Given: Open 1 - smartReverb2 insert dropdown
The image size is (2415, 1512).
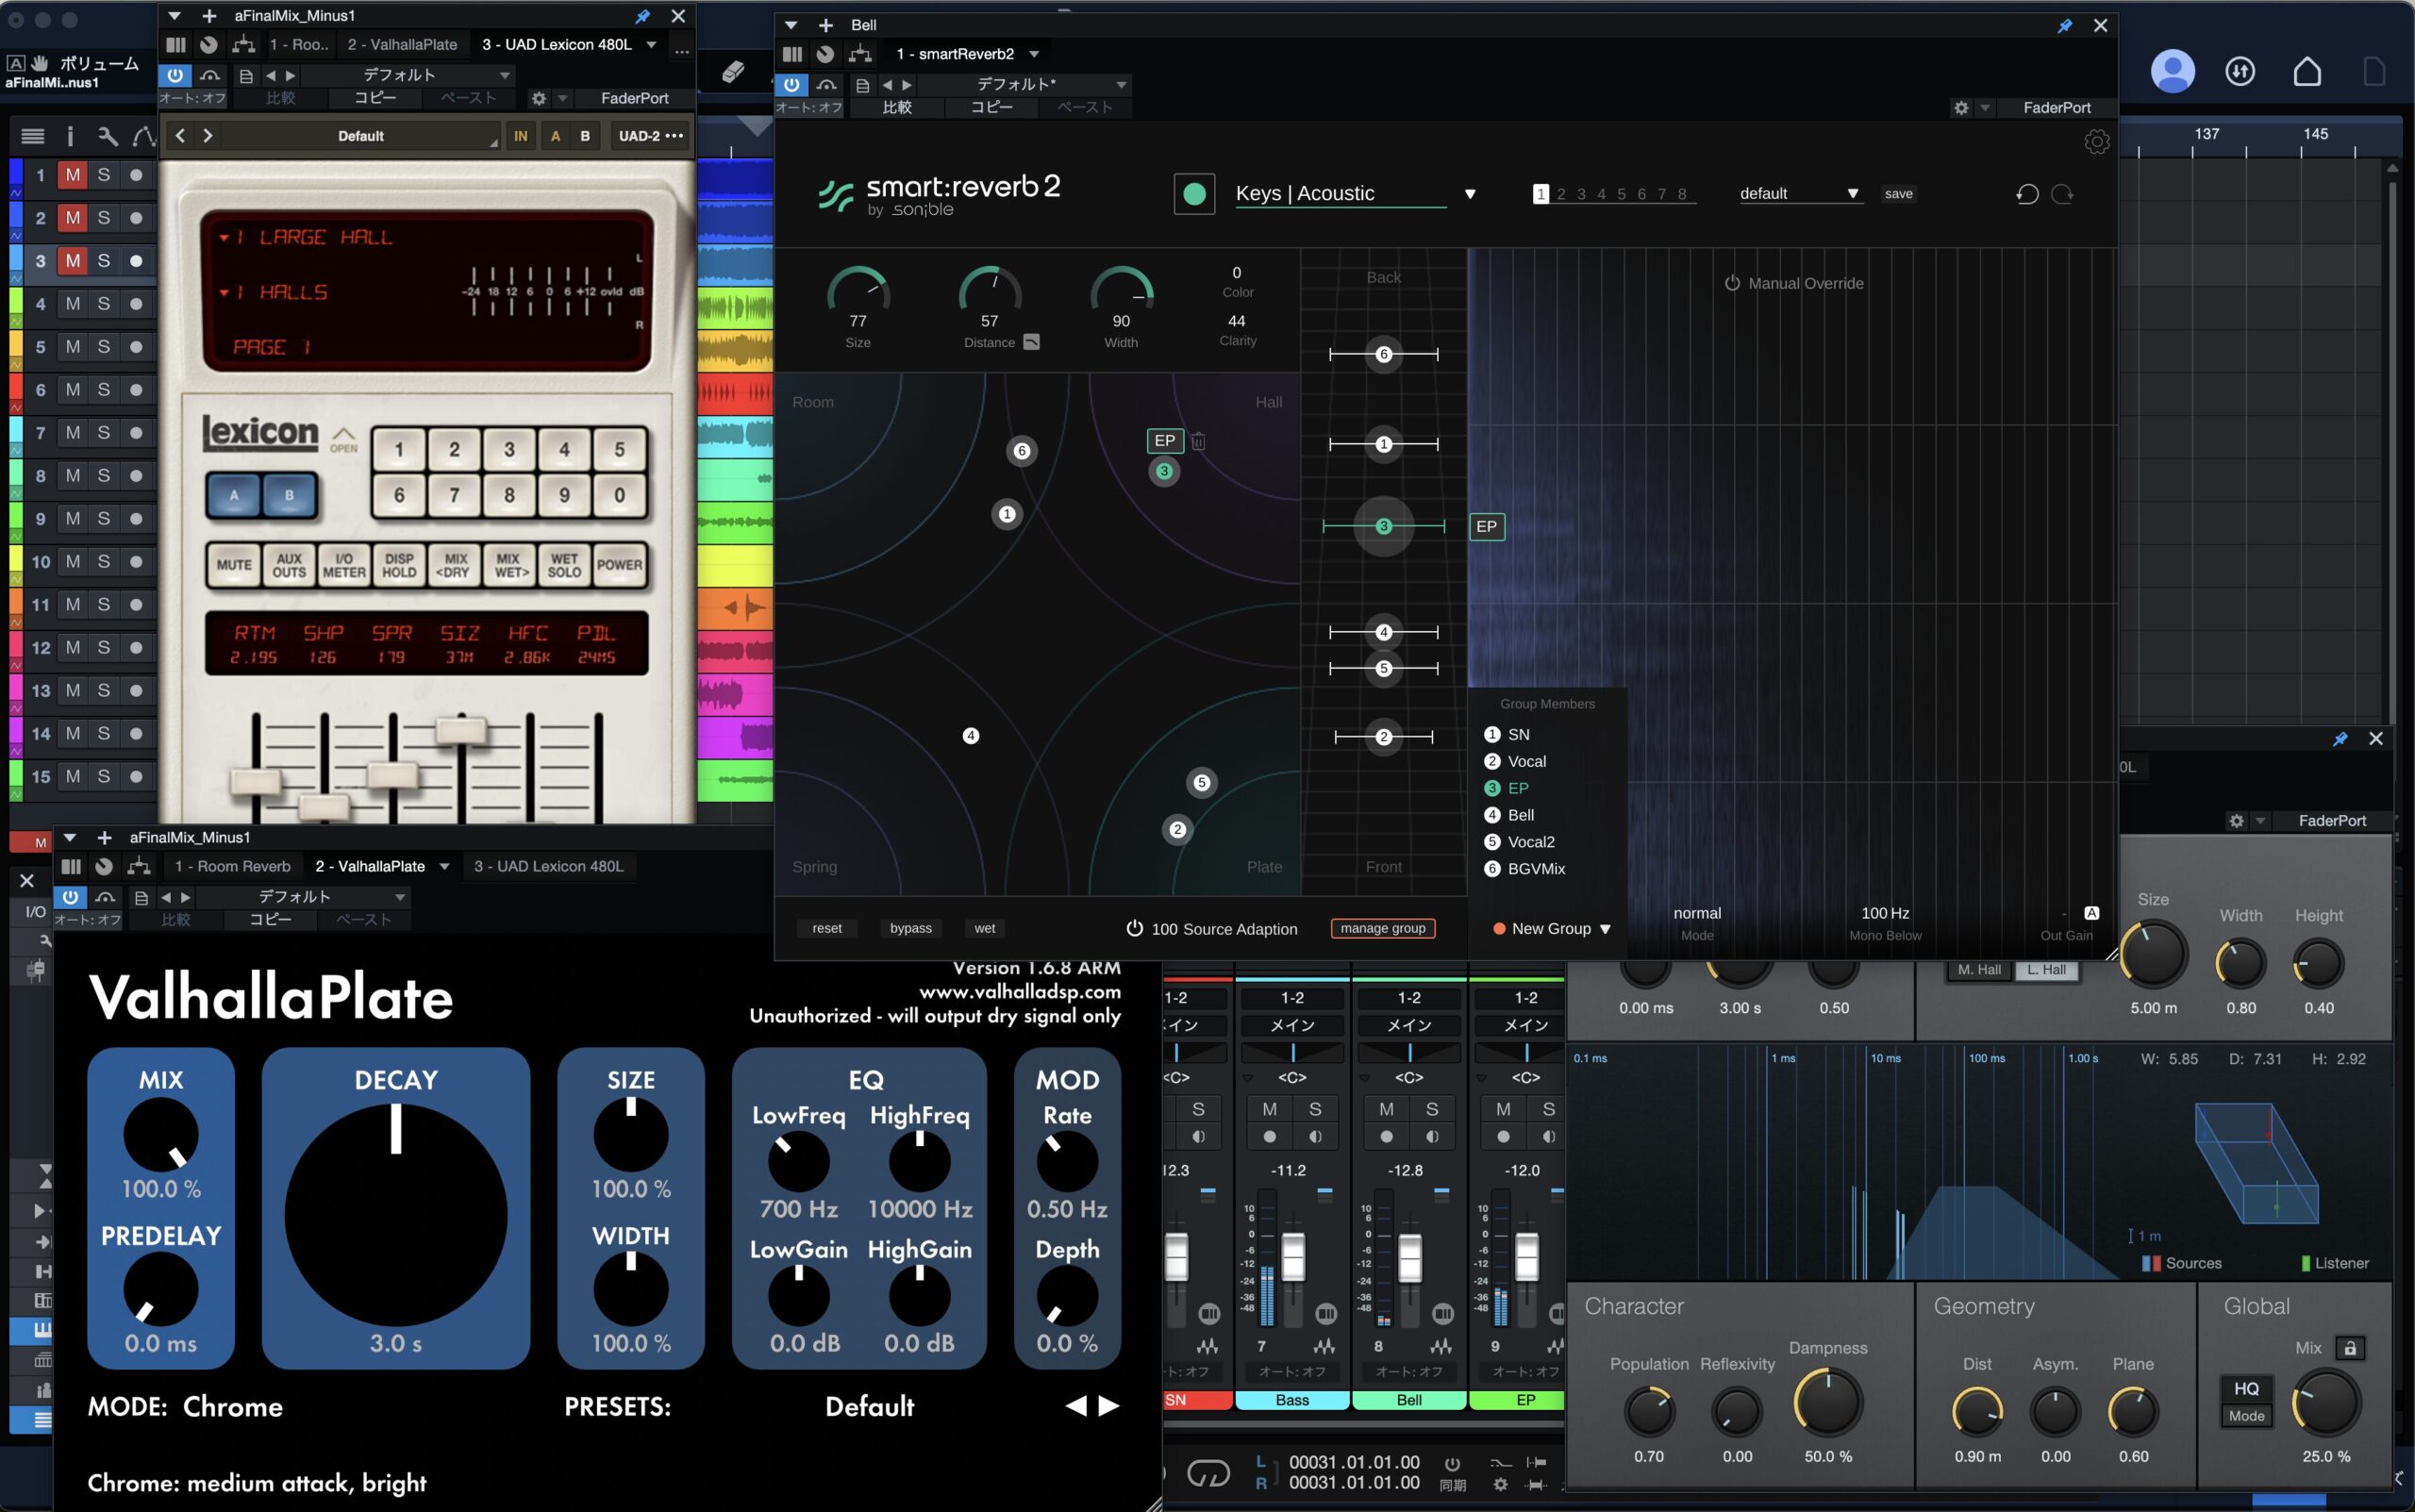Looking at the screenshot, I should point(1034,54).
